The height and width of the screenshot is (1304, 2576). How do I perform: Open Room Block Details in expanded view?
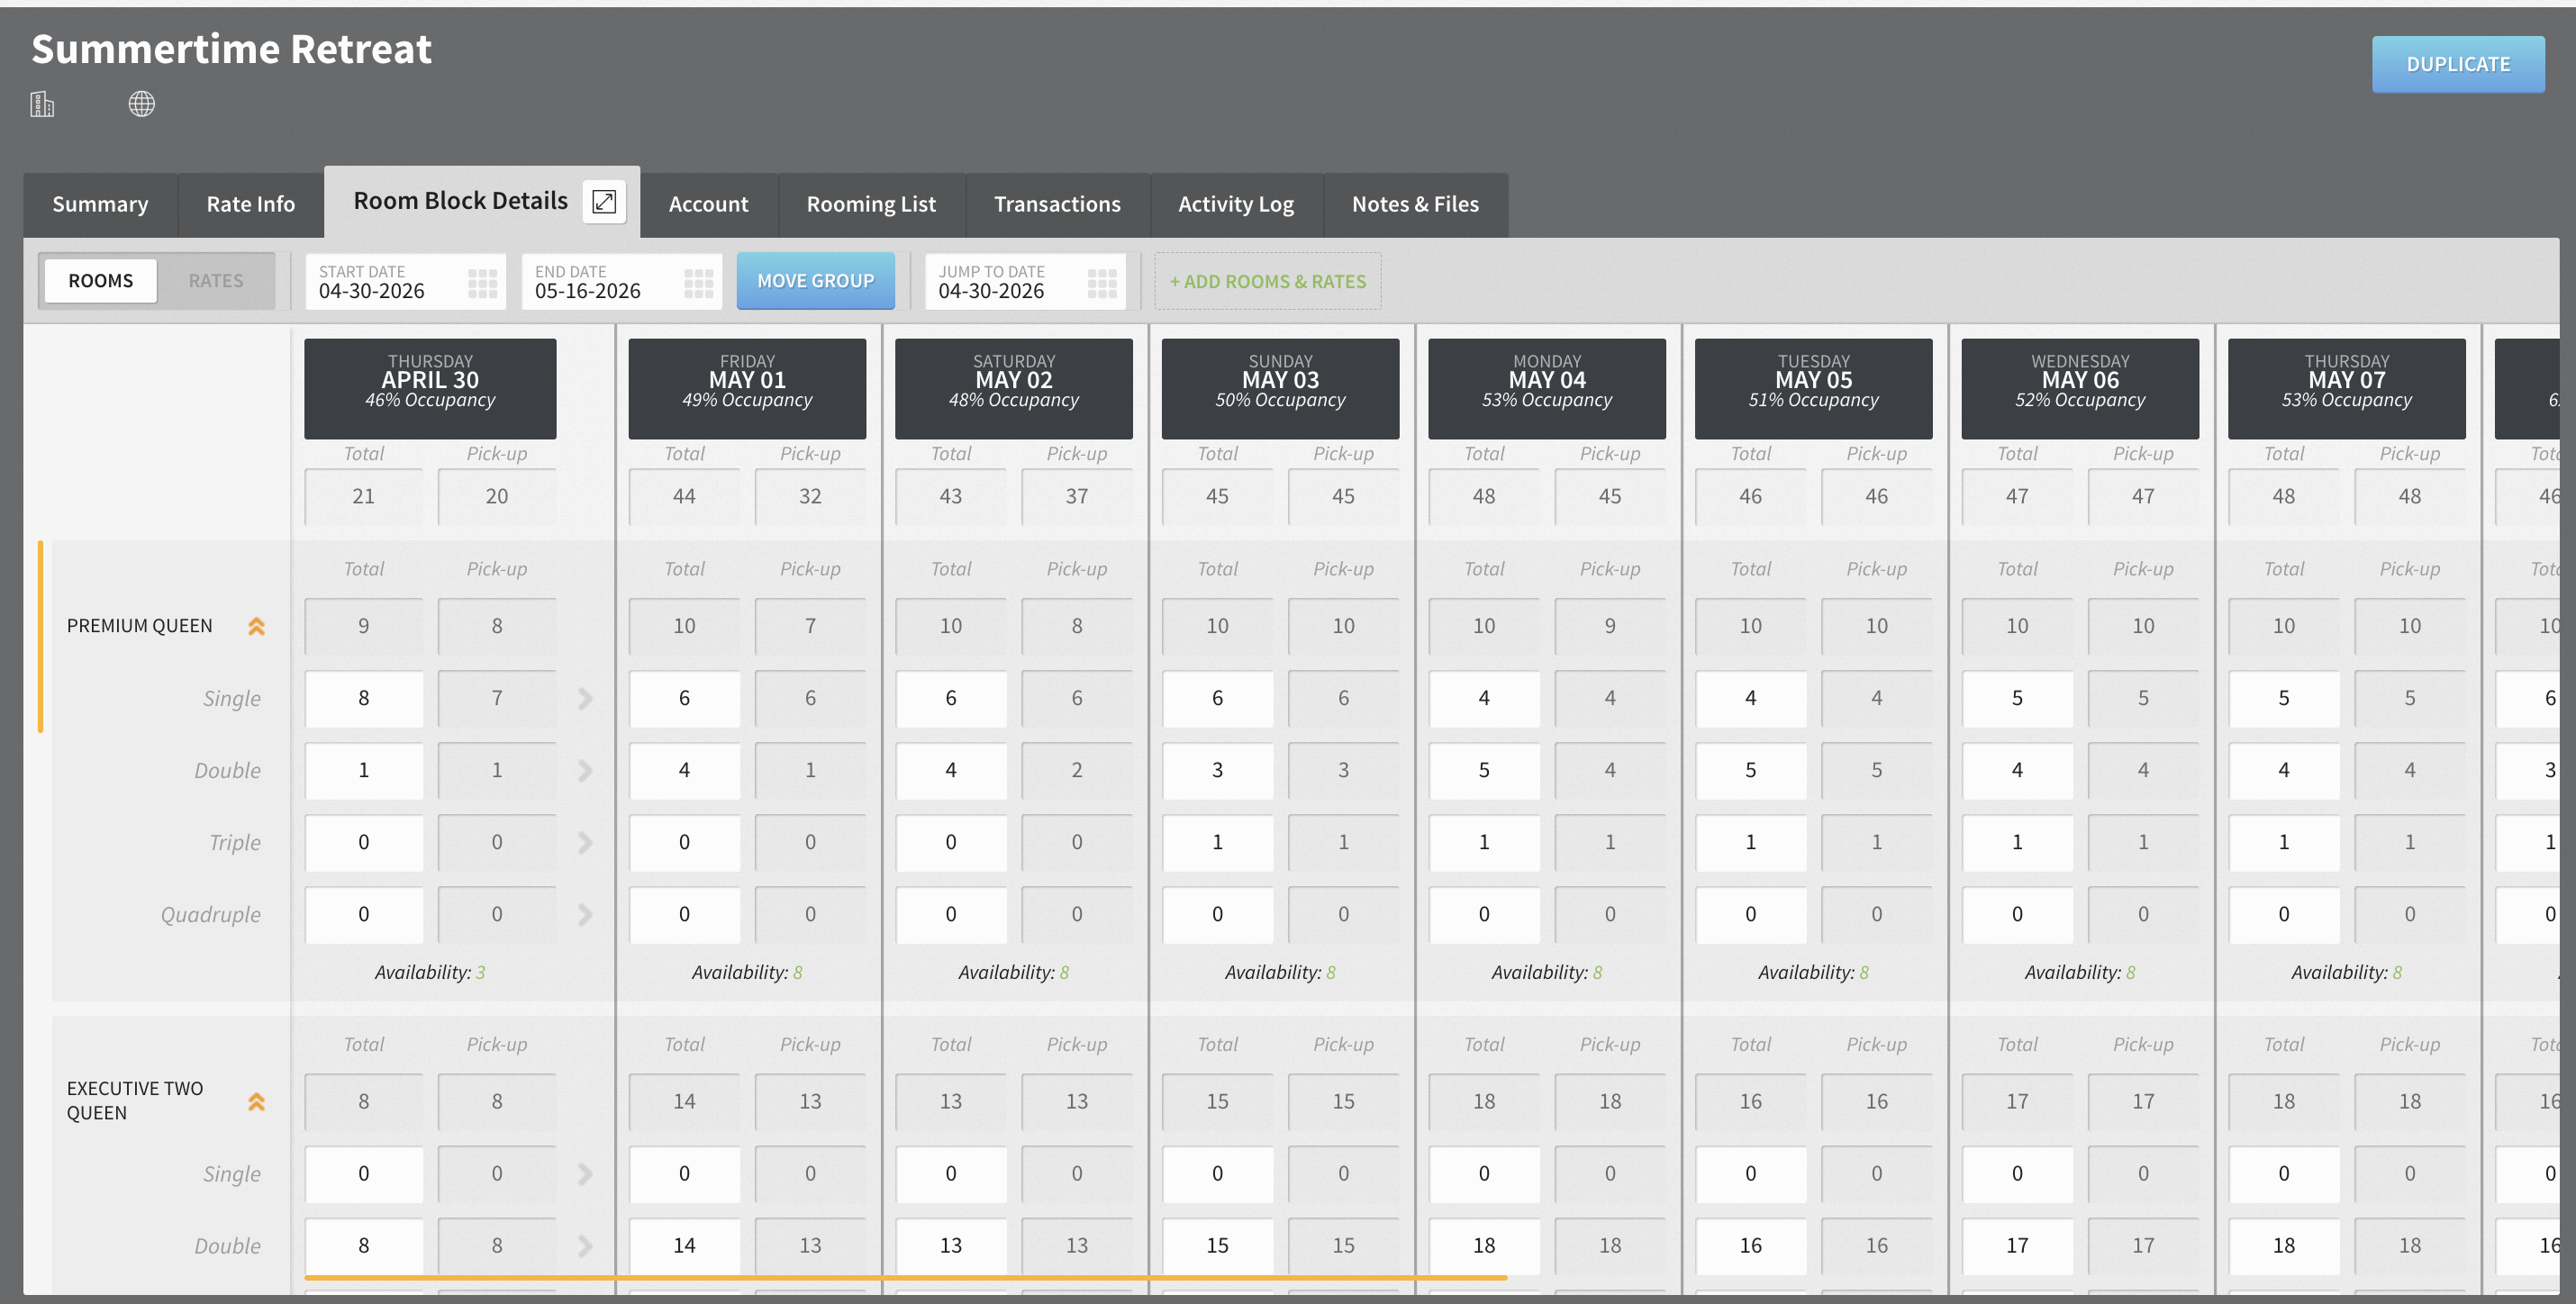(604, 202)
